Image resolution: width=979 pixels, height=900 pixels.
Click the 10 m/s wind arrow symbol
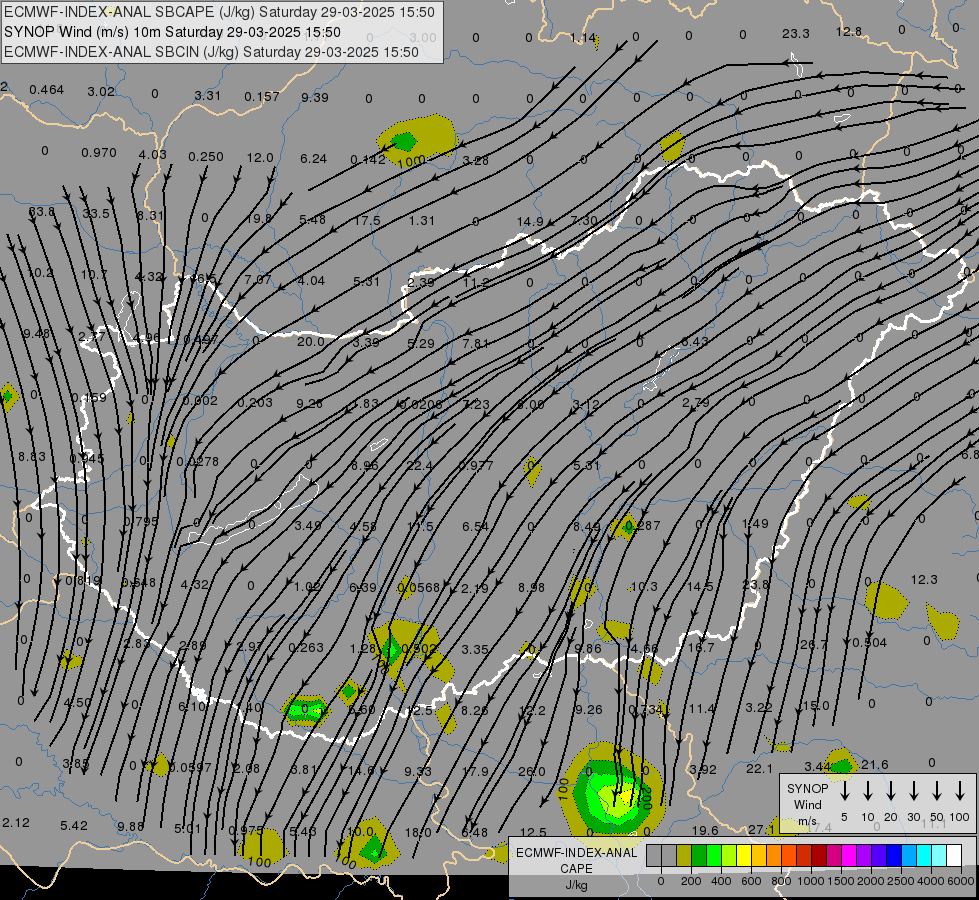[868, 791]
